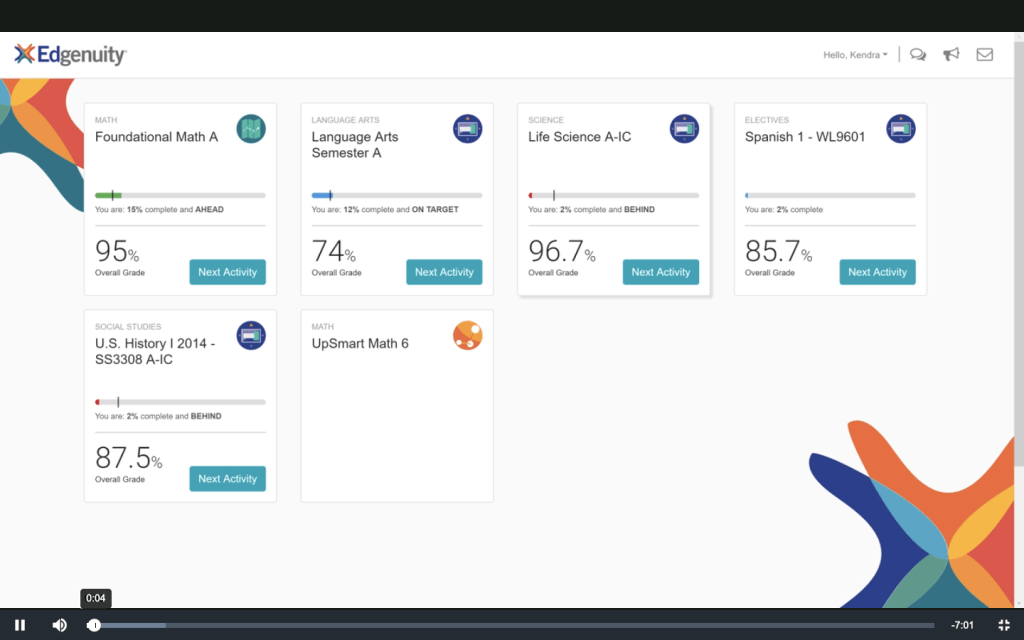
Task: Click the orange UpSmart Math 6 icon
Action: pos(467,335)
